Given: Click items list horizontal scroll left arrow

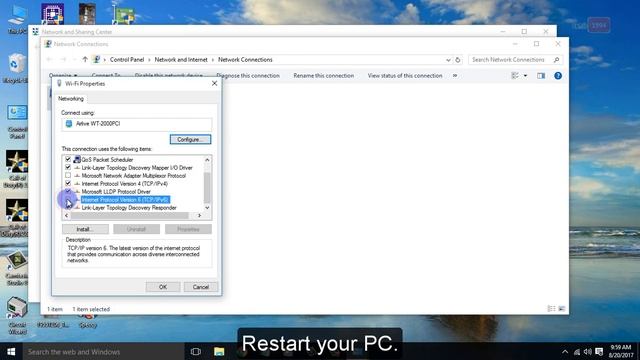Looking at the screenshot, I should click(67, 216).
